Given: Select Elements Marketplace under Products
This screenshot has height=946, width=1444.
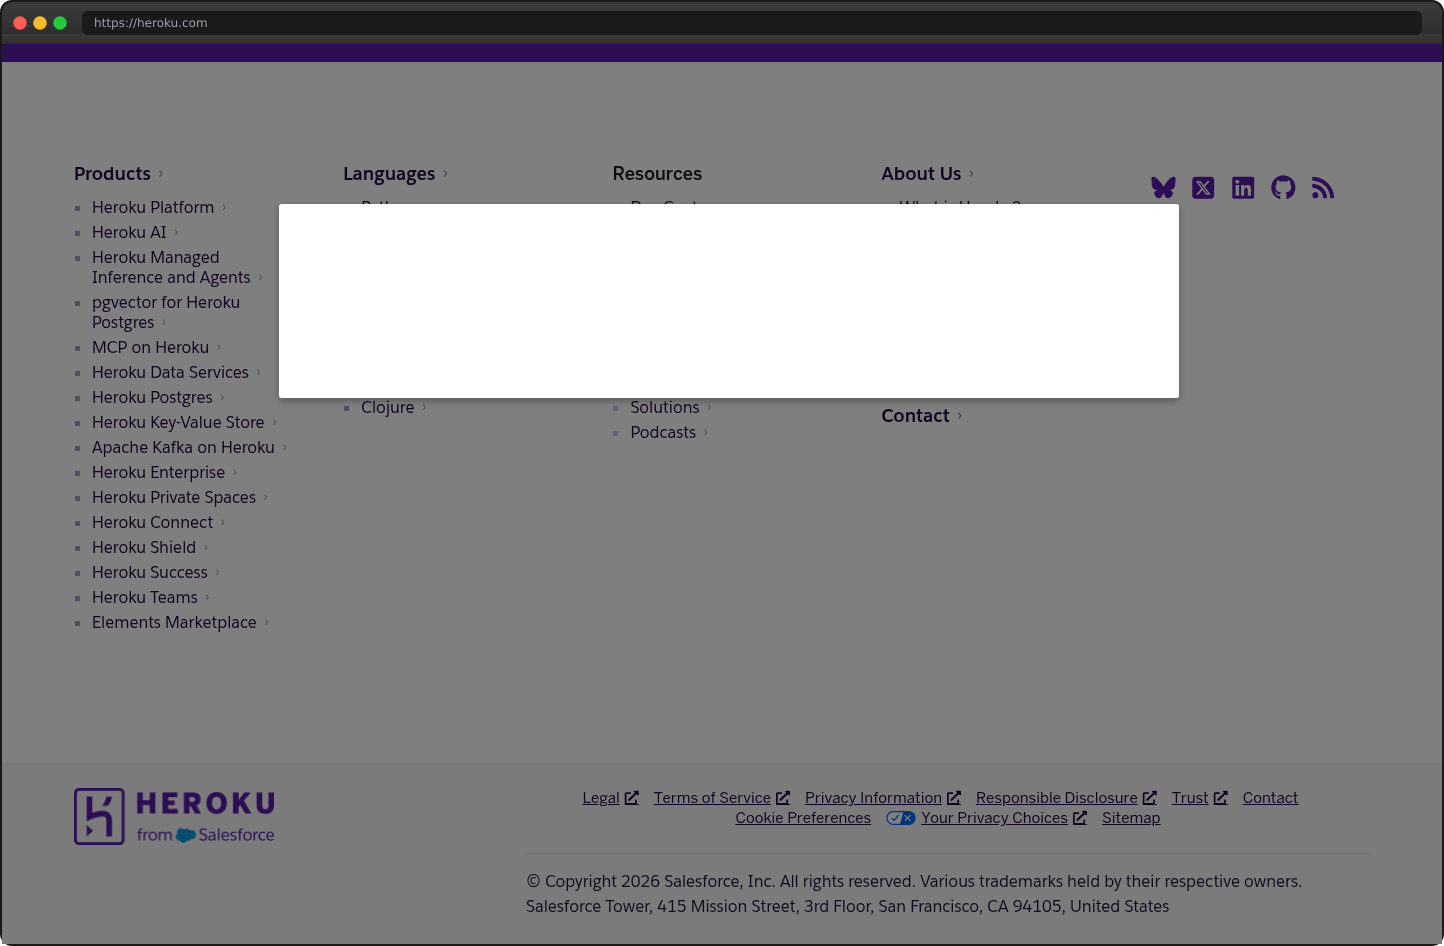Looking at the screenshot, I should click(174, 622).
